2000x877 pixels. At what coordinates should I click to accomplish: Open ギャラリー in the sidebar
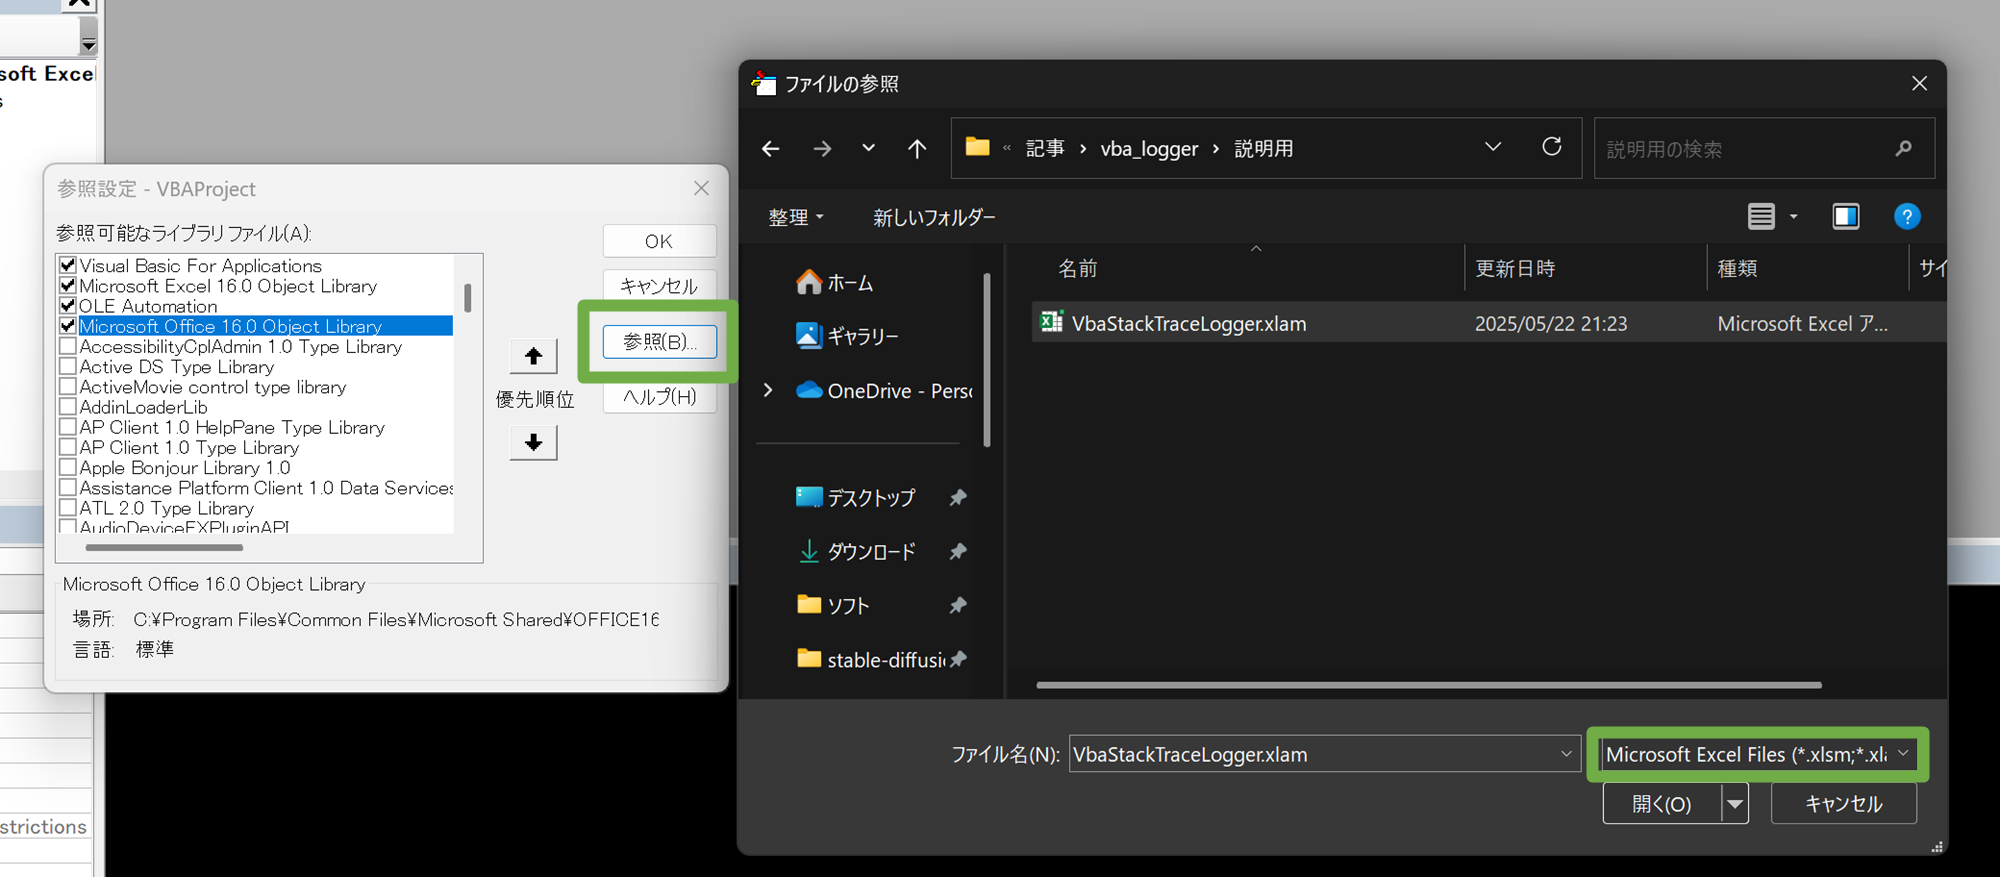tap(847, 336)
